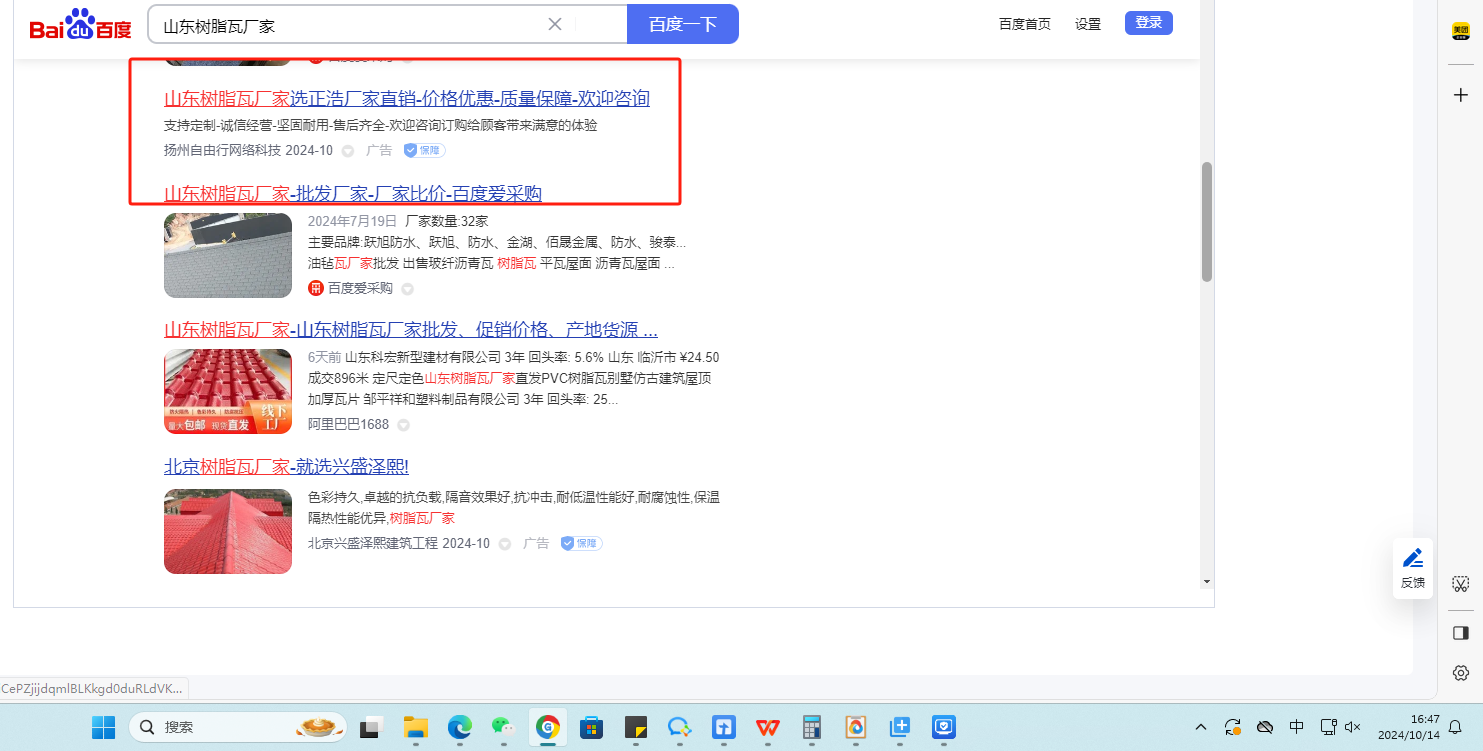1483x751 pixels.
Task: Open WPS Office from the taskbar
Action: click(x=768, y=727)
